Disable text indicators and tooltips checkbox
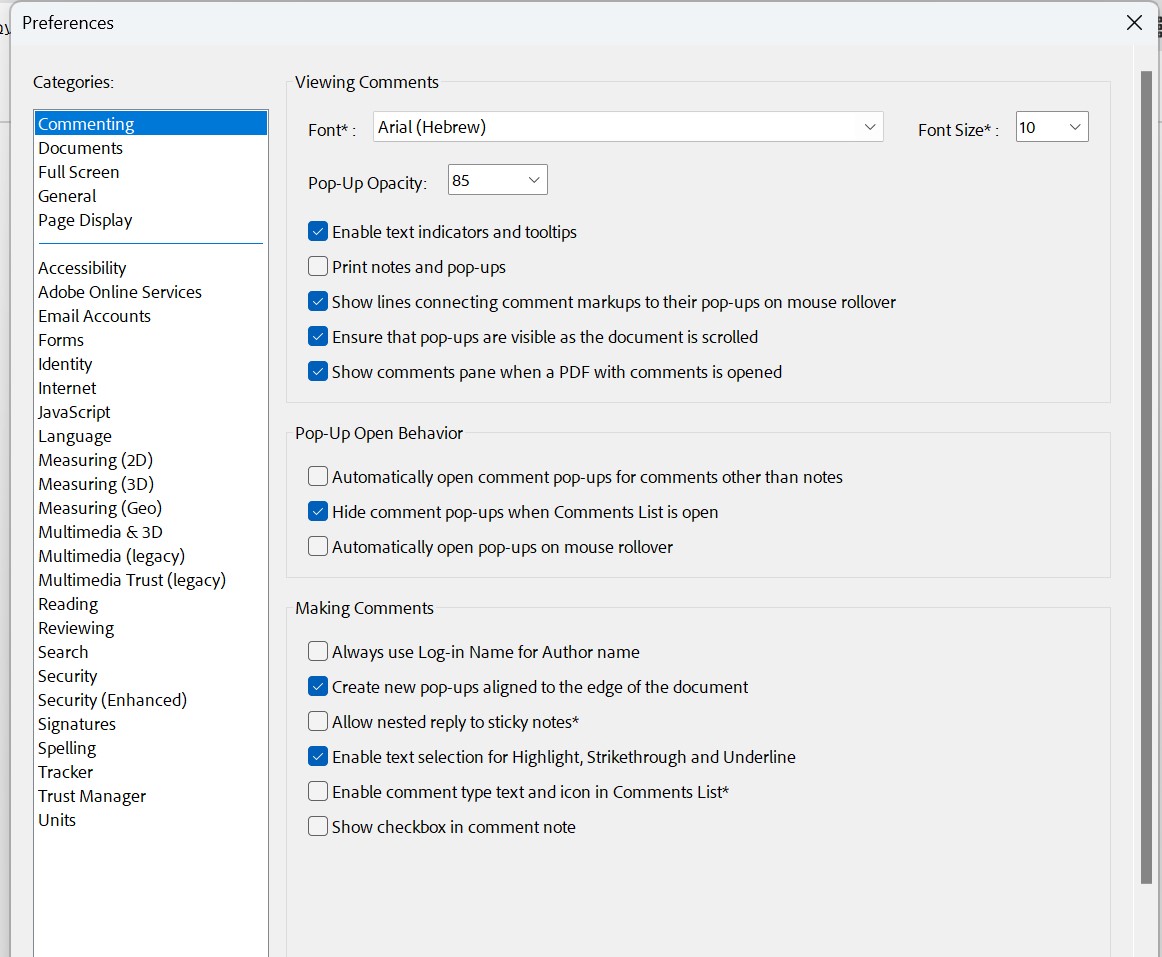Viewport: 1162px width, 957px height. (x=318, y=232)
